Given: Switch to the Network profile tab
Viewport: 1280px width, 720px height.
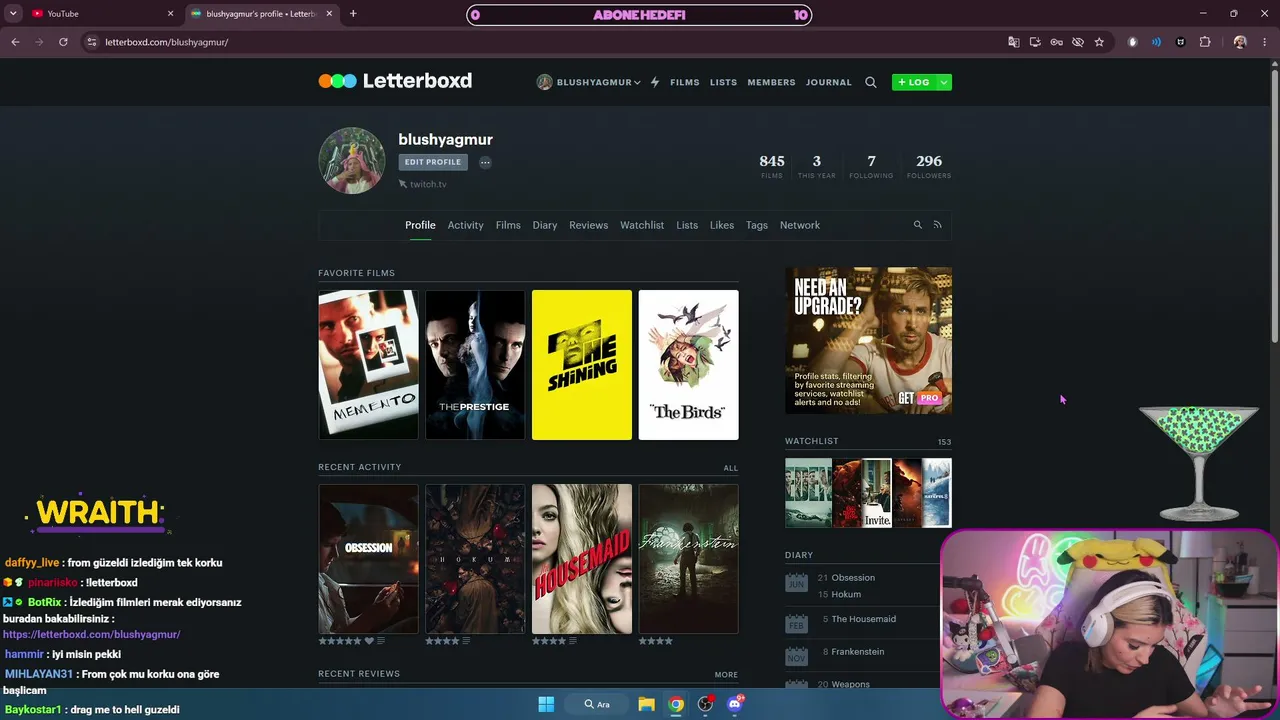Looking at the screenshot, I should [x=800, y=225].
